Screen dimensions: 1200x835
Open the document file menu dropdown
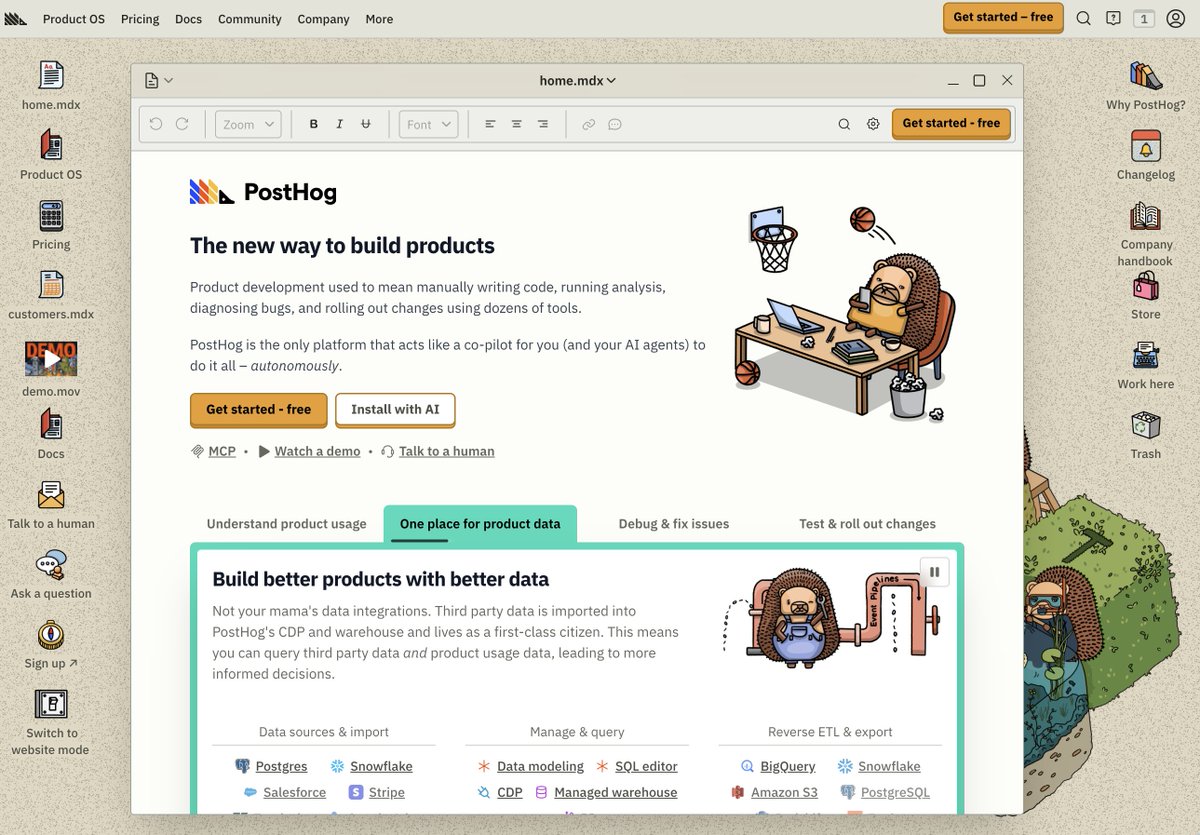159,80
